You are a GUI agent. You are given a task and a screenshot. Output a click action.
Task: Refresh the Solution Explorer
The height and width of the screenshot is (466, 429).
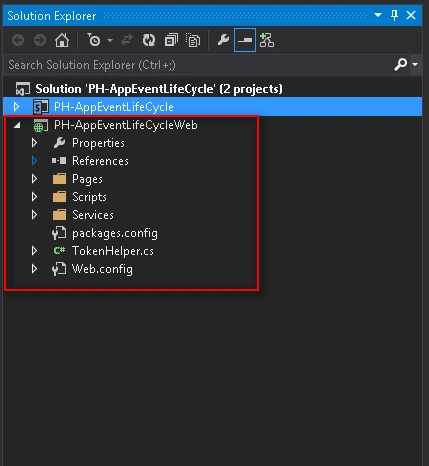pos(149,40)
